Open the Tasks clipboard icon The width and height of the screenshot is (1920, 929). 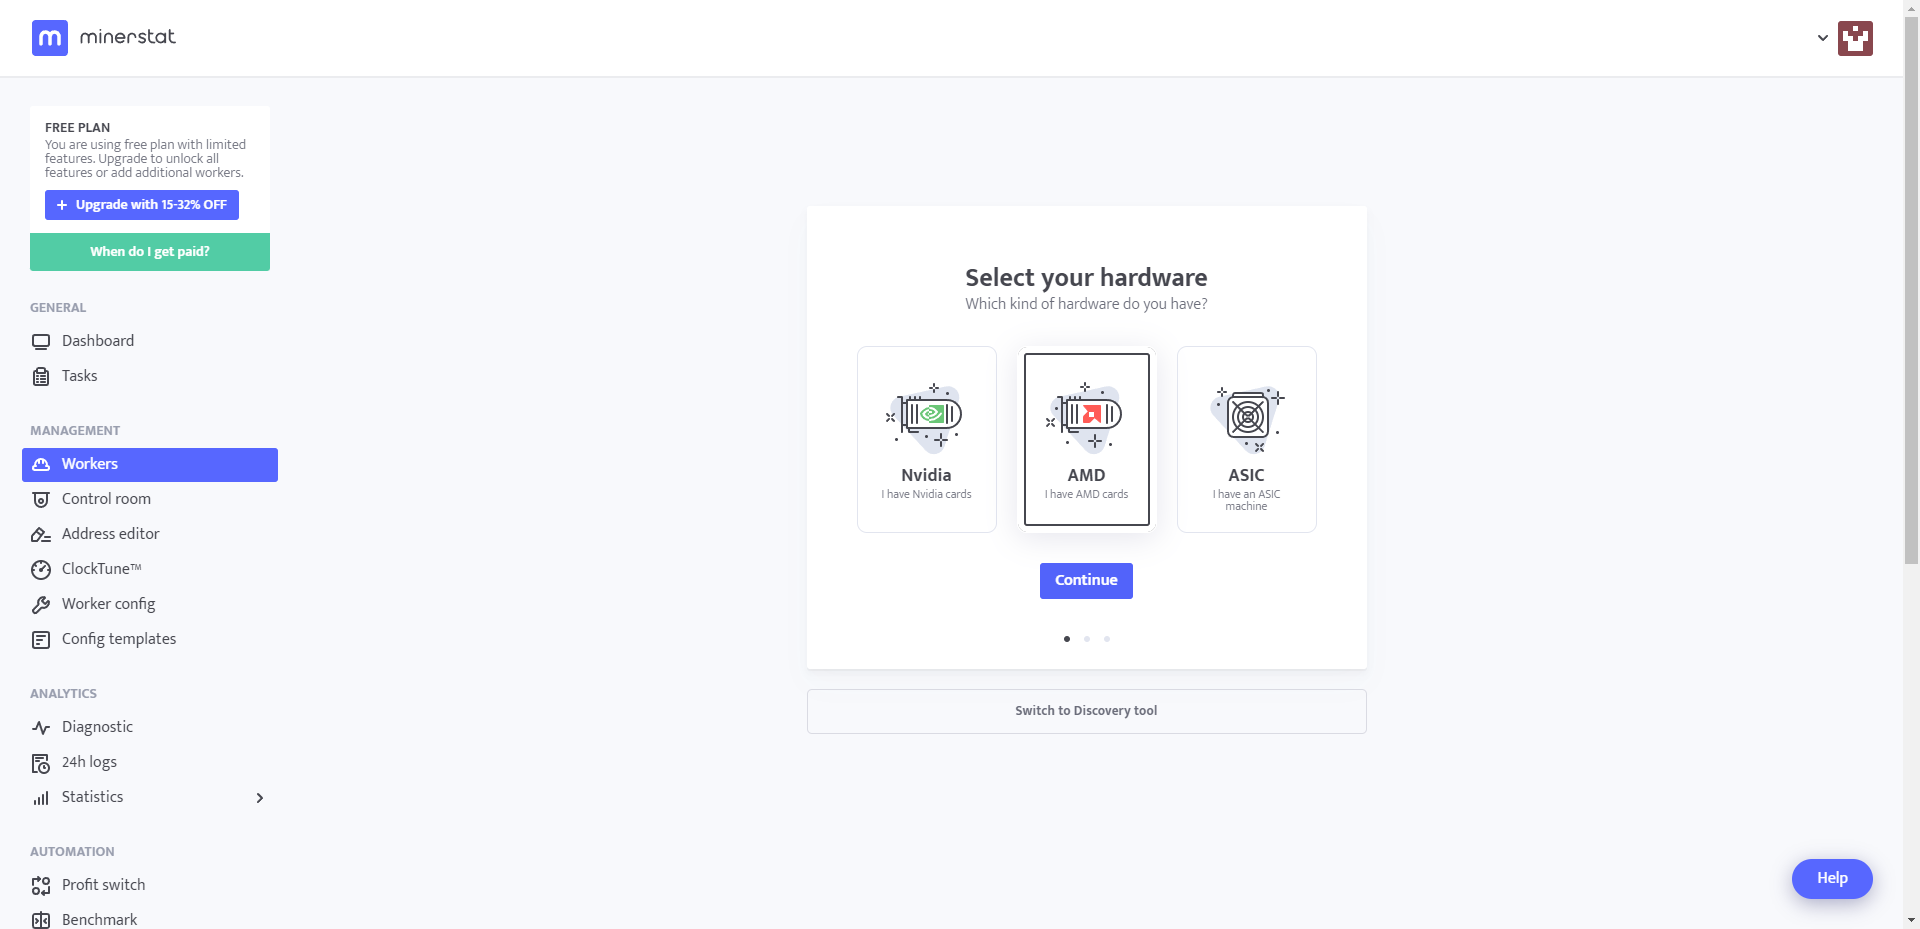pyautogui.click(x=41, y=377)
